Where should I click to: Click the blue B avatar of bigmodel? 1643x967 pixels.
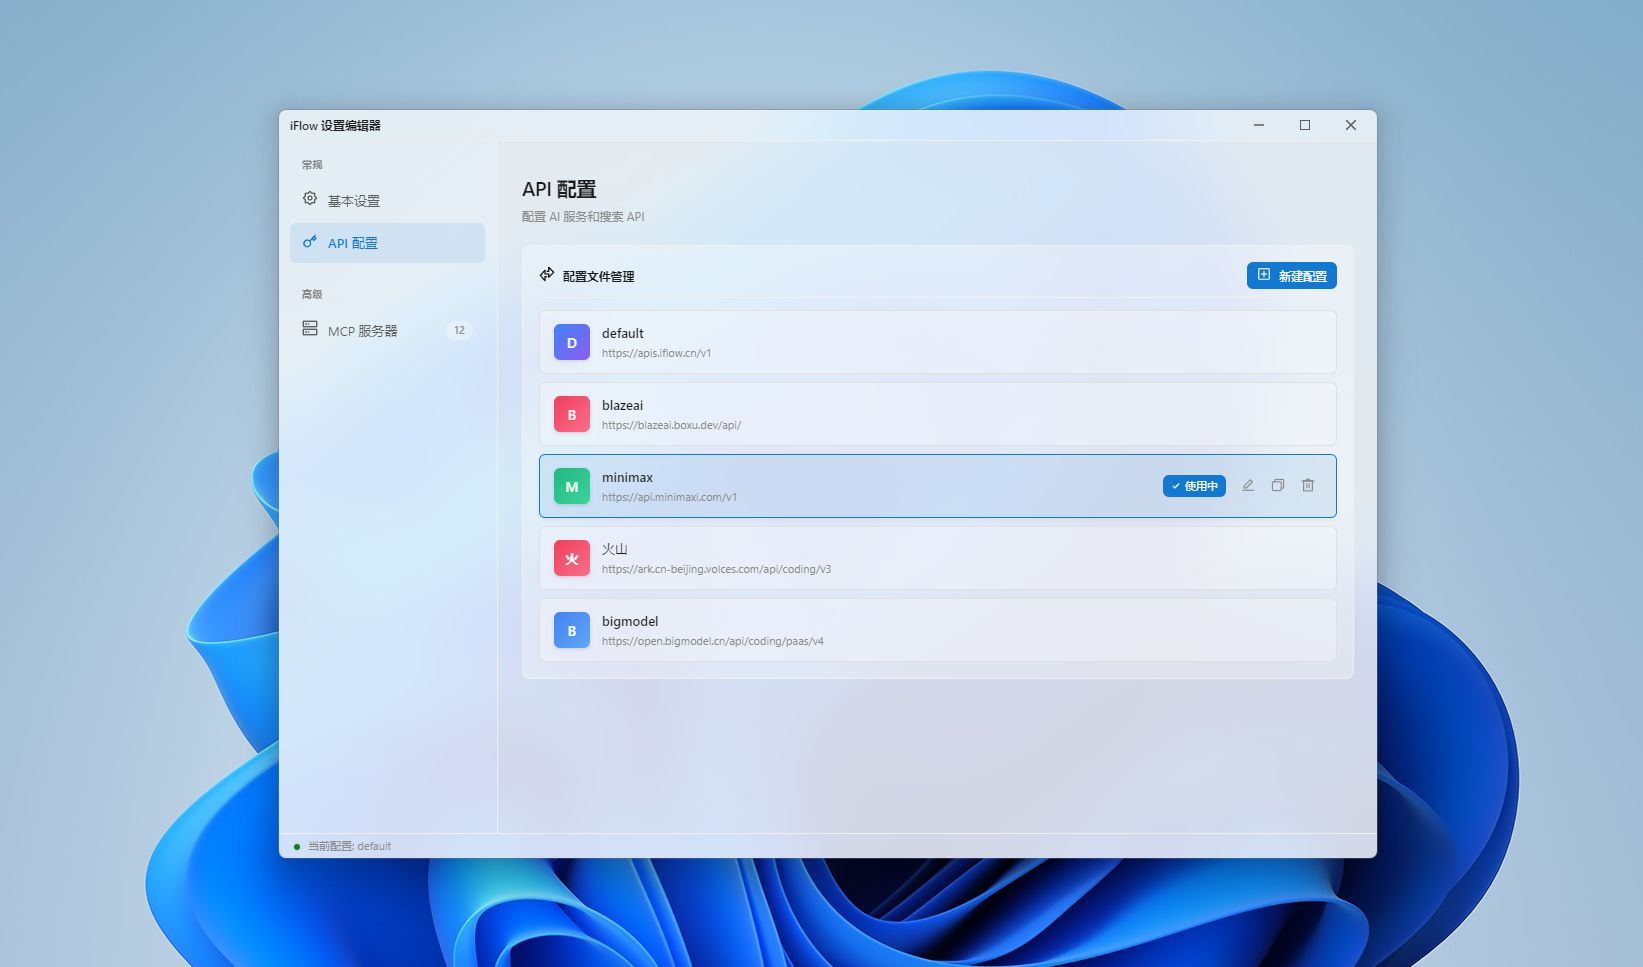pyautogui.click(x=571, y=630)
